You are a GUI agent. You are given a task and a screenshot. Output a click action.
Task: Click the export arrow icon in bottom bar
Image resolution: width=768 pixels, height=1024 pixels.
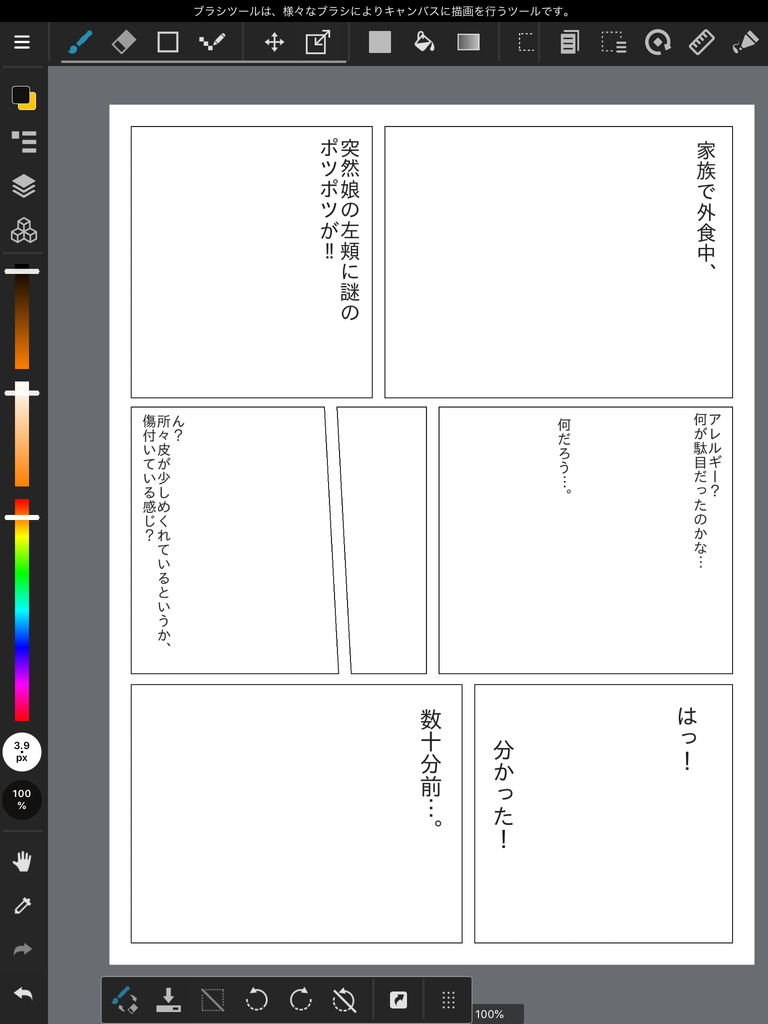[398, 1000]
